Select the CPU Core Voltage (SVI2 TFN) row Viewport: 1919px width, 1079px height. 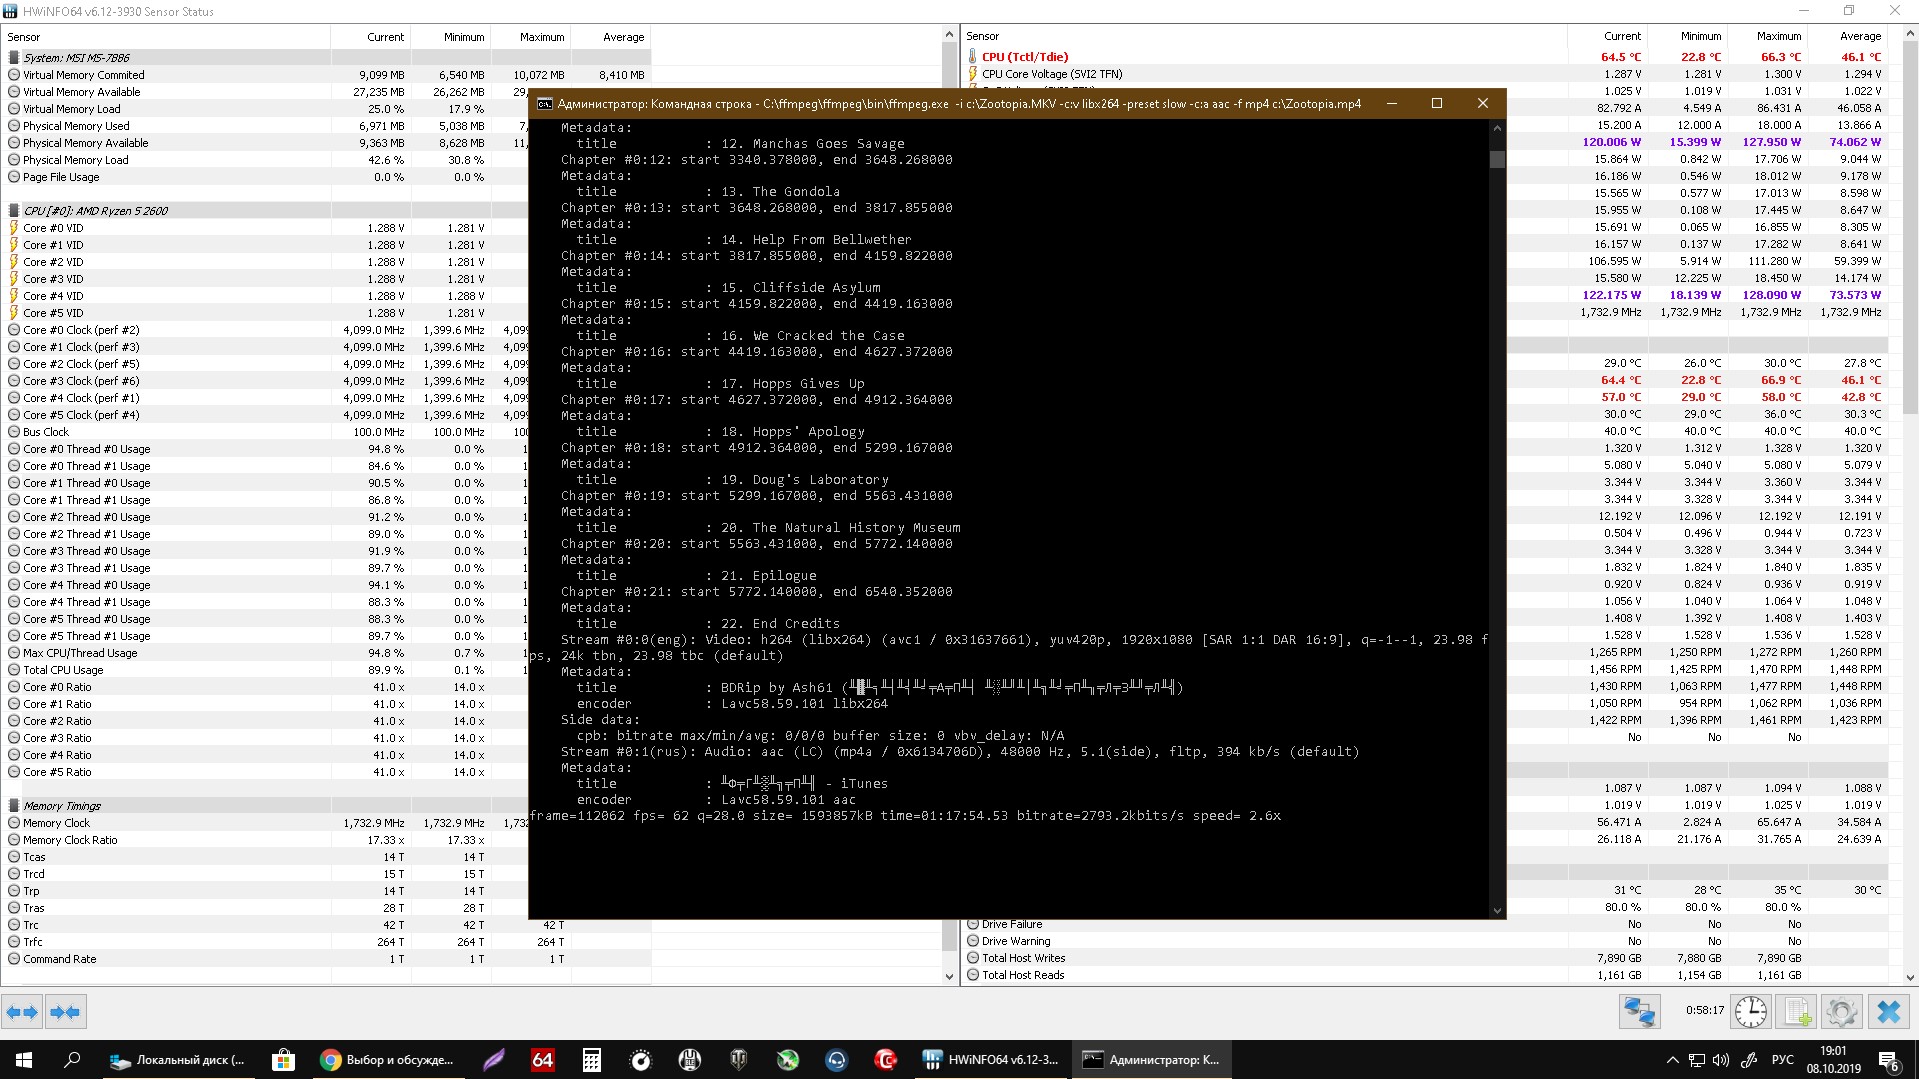1425,74
